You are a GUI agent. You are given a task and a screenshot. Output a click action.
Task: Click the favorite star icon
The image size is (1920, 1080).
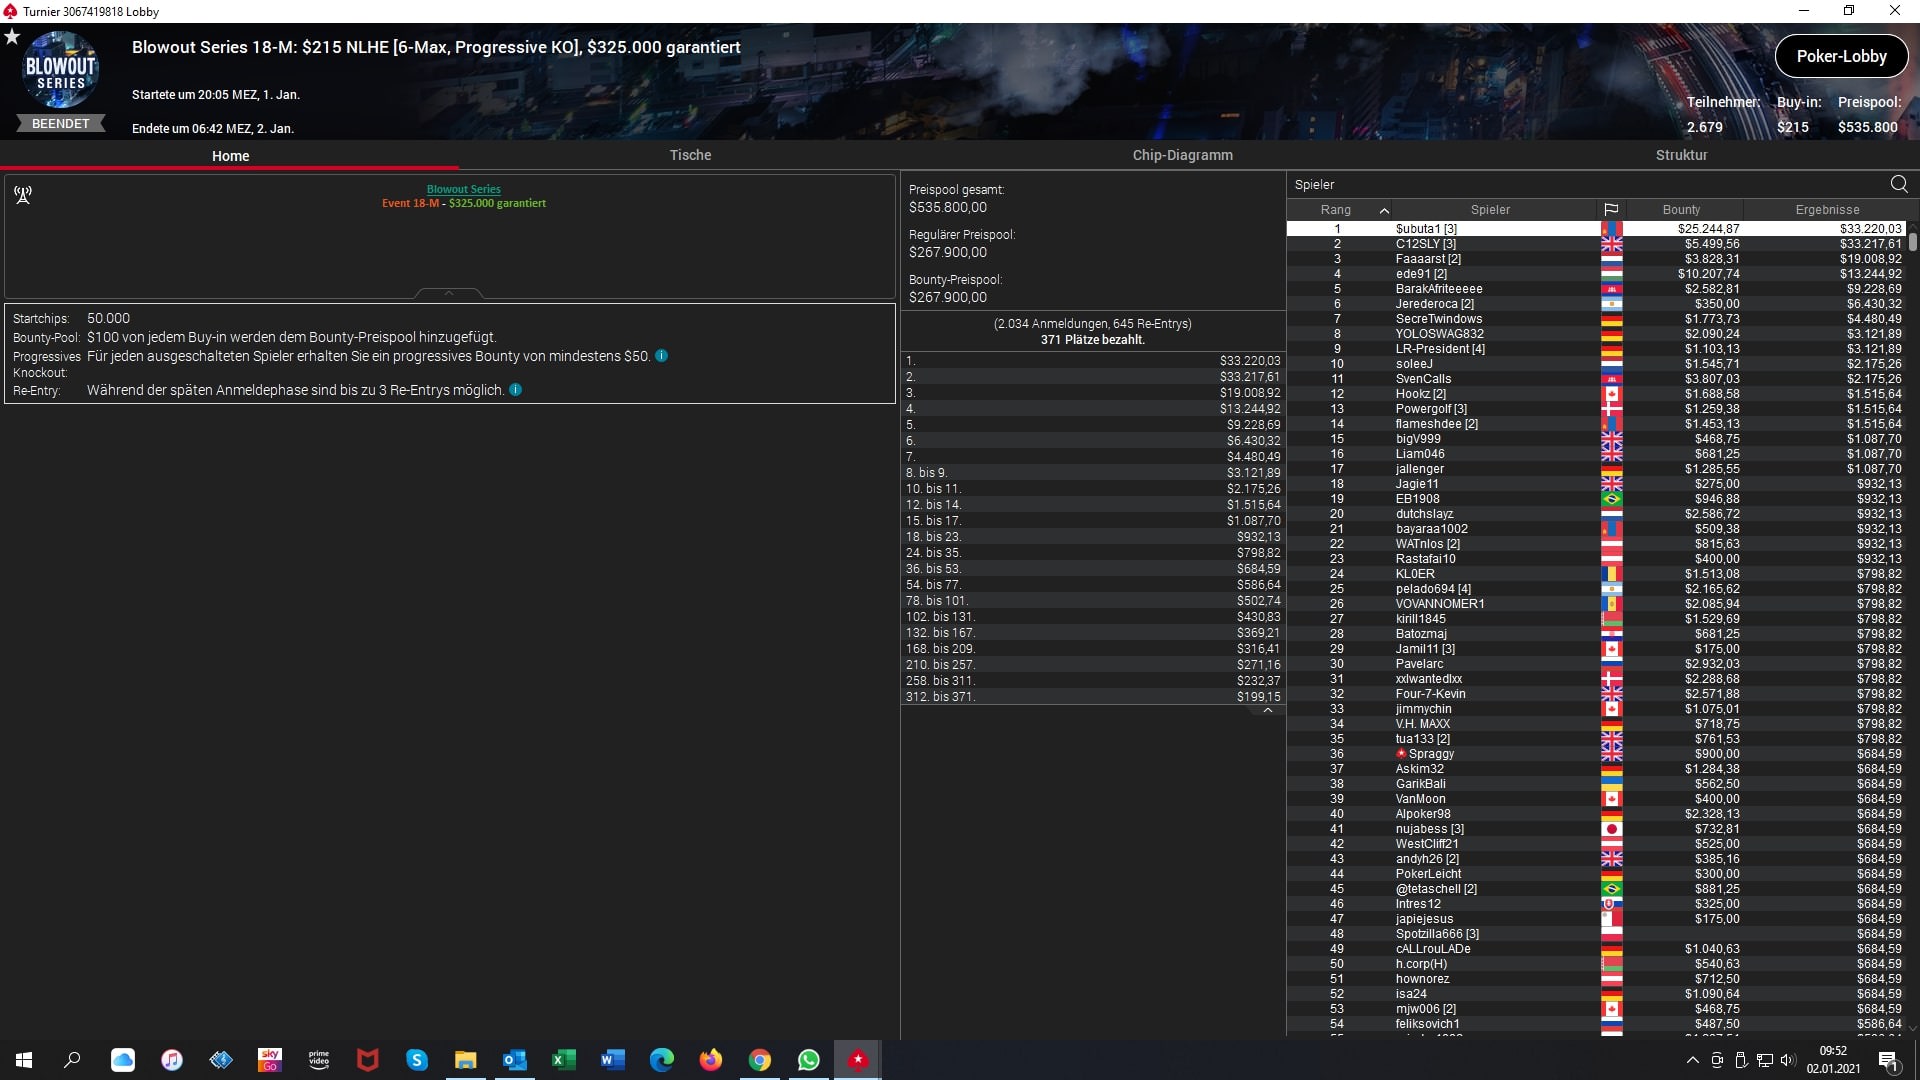pos(12,37)
